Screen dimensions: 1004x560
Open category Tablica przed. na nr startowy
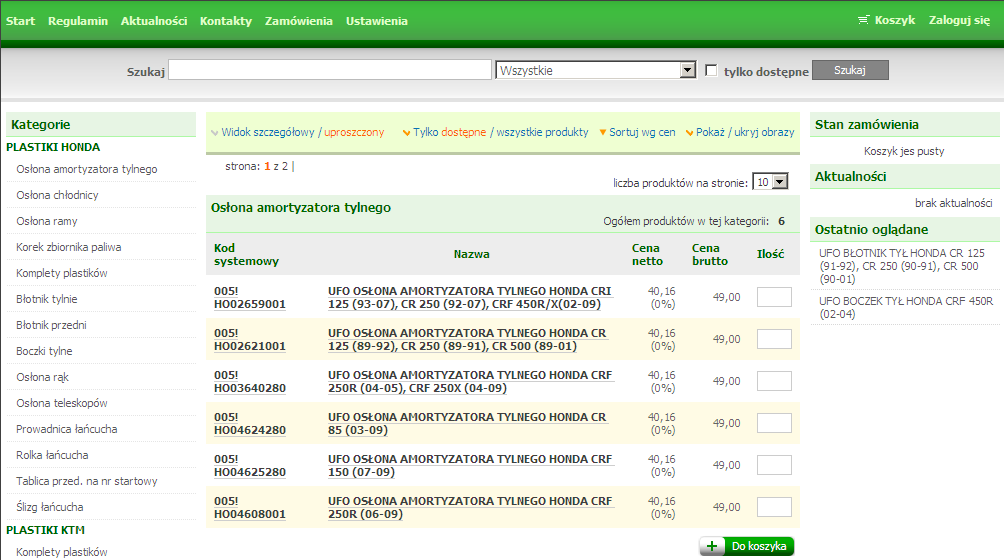tap(86, 481)
